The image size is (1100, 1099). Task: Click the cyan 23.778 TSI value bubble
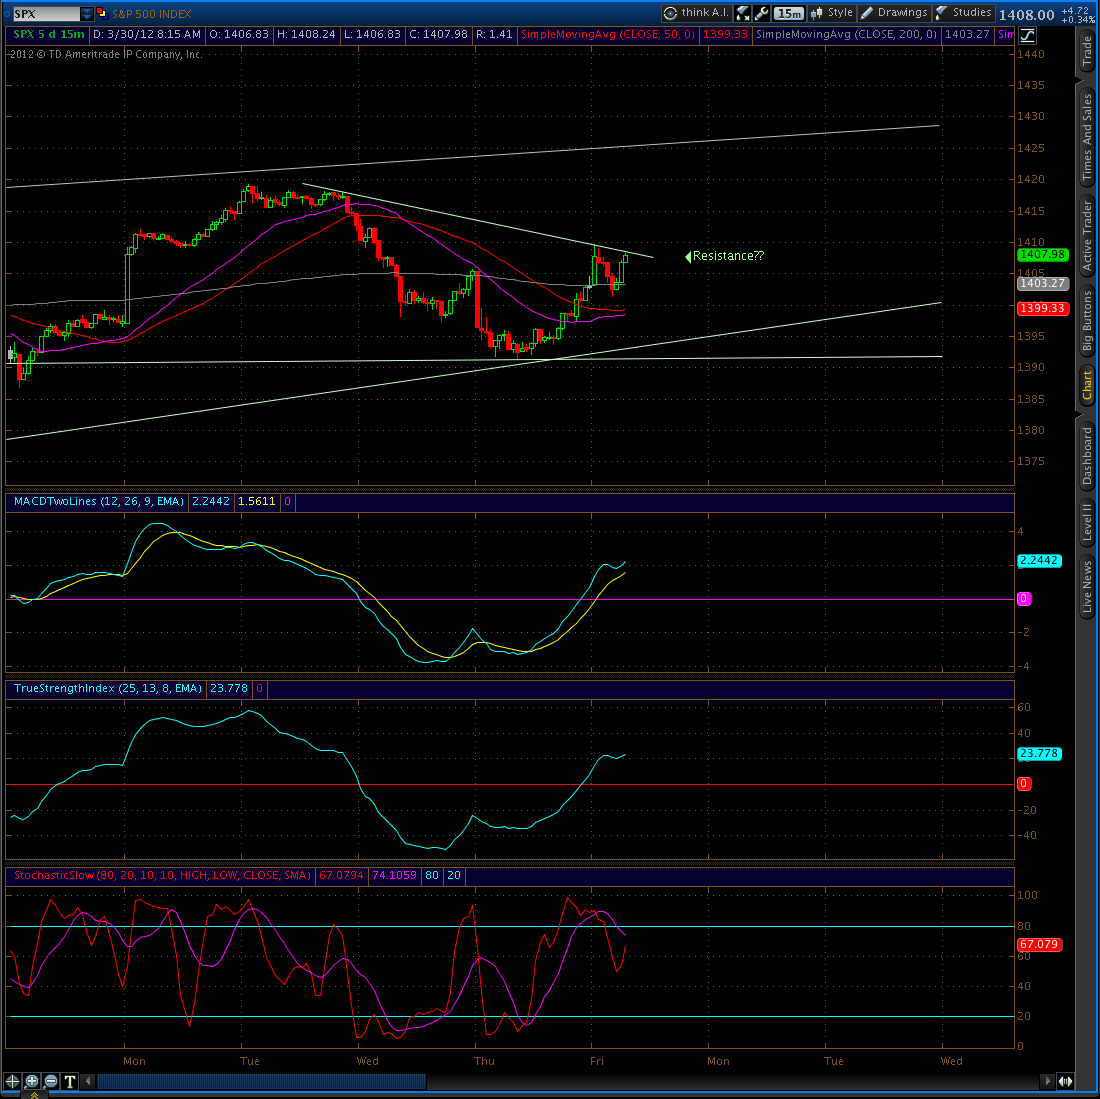[1039, 754]
